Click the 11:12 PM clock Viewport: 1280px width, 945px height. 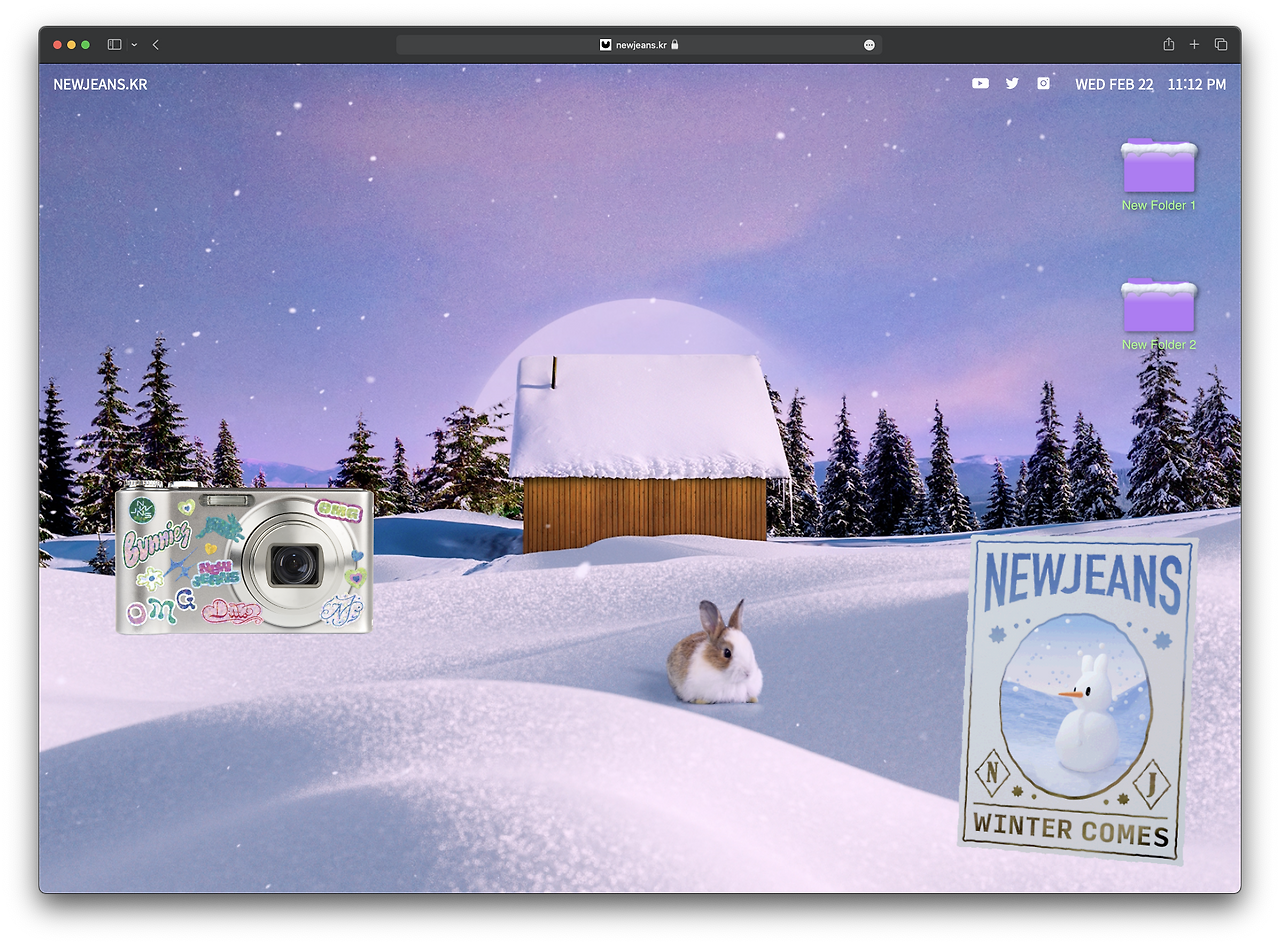1197,84
